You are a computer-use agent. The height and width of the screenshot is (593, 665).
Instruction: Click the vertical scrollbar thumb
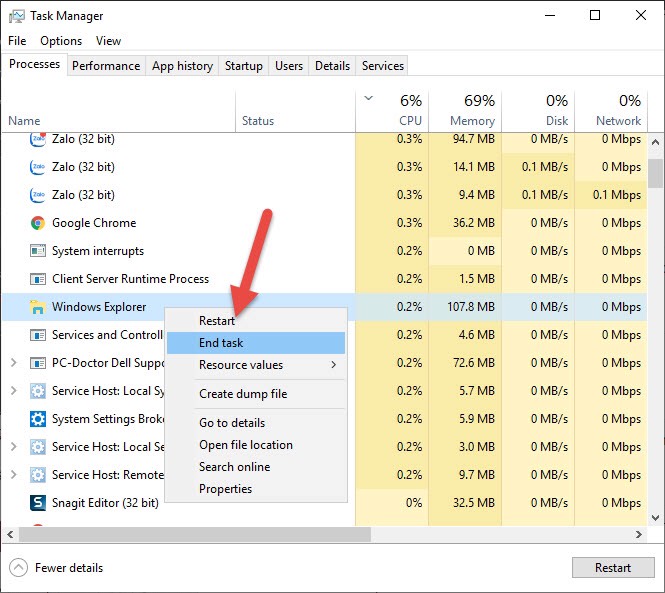pyautogui.click(x=655, y=173)
